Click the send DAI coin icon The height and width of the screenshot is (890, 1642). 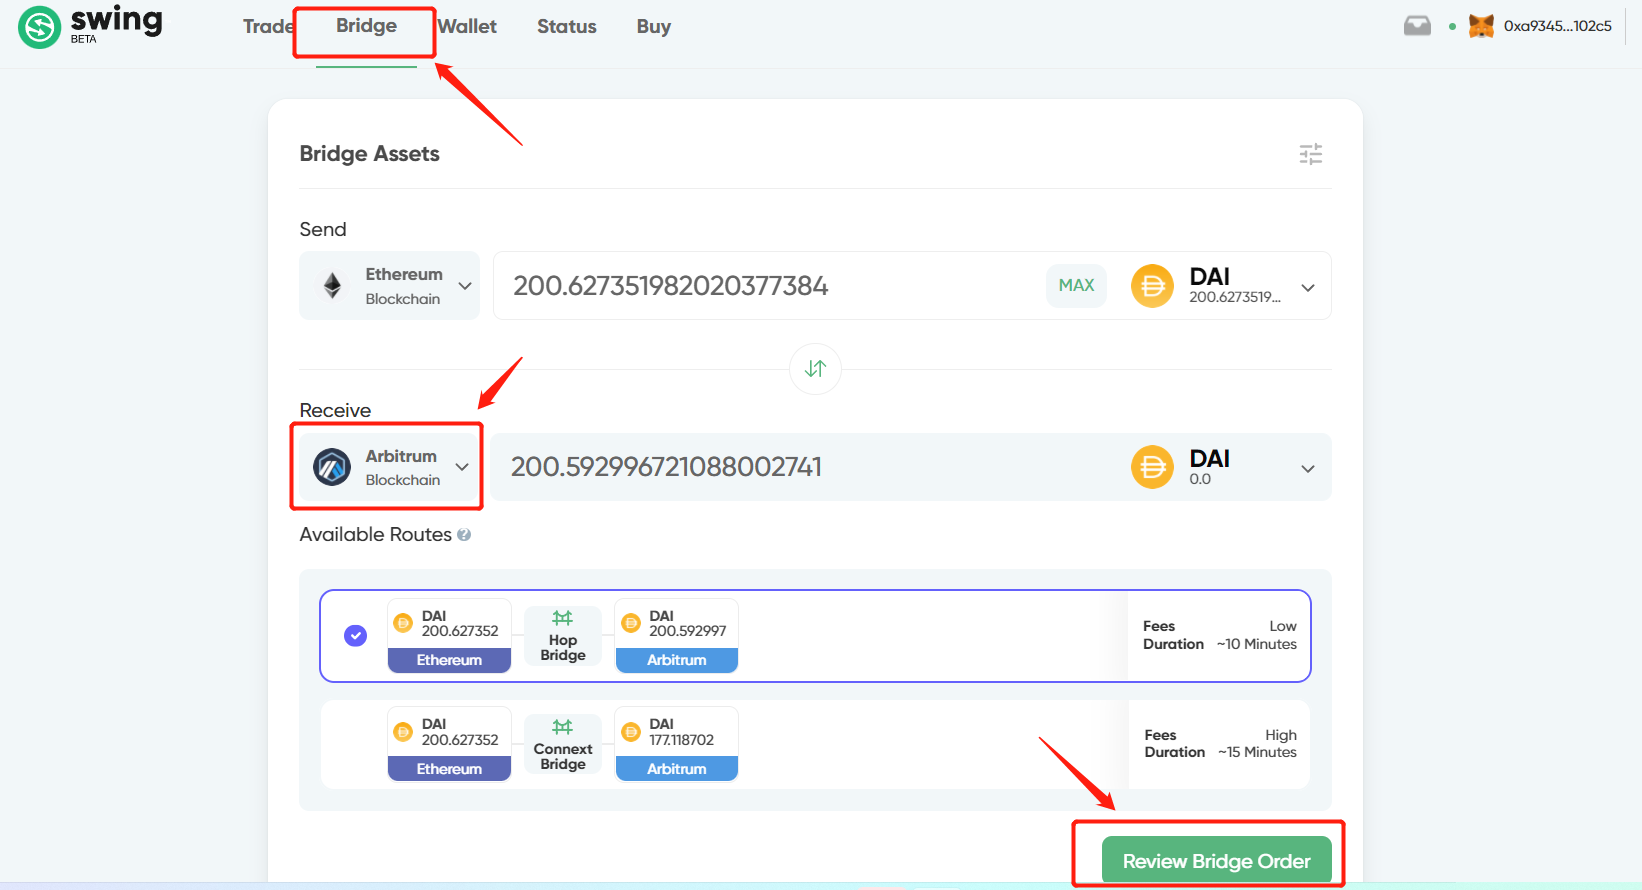(x=1152, y=286)
